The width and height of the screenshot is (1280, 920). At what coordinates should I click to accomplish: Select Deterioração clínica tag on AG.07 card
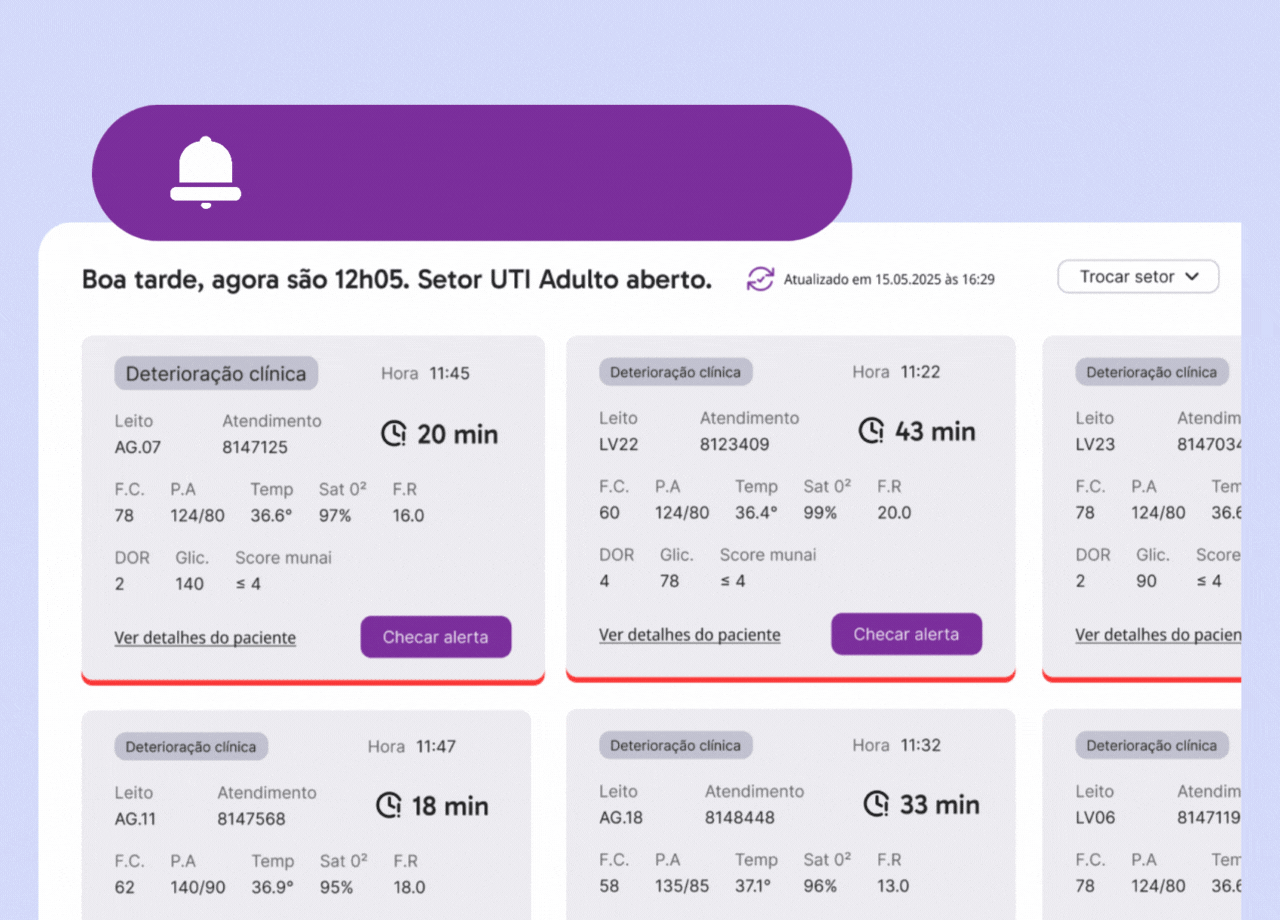216,374
